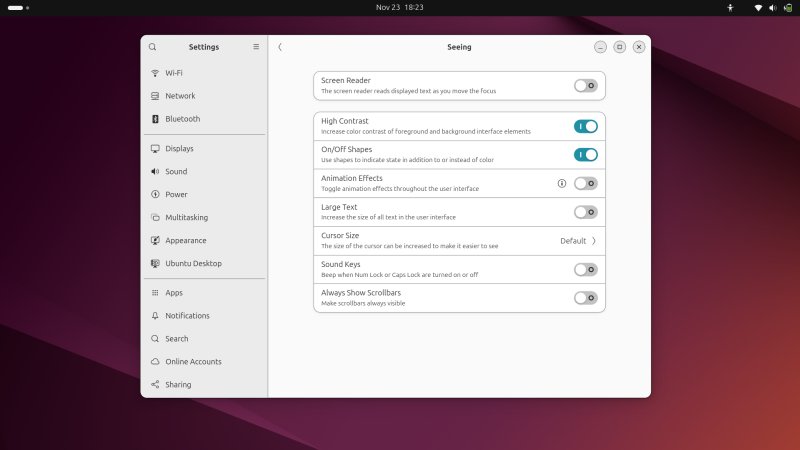Viewport: 800px width, 450px height.
Task: Show Animation Effects info icon details
Action: point(562,184)
